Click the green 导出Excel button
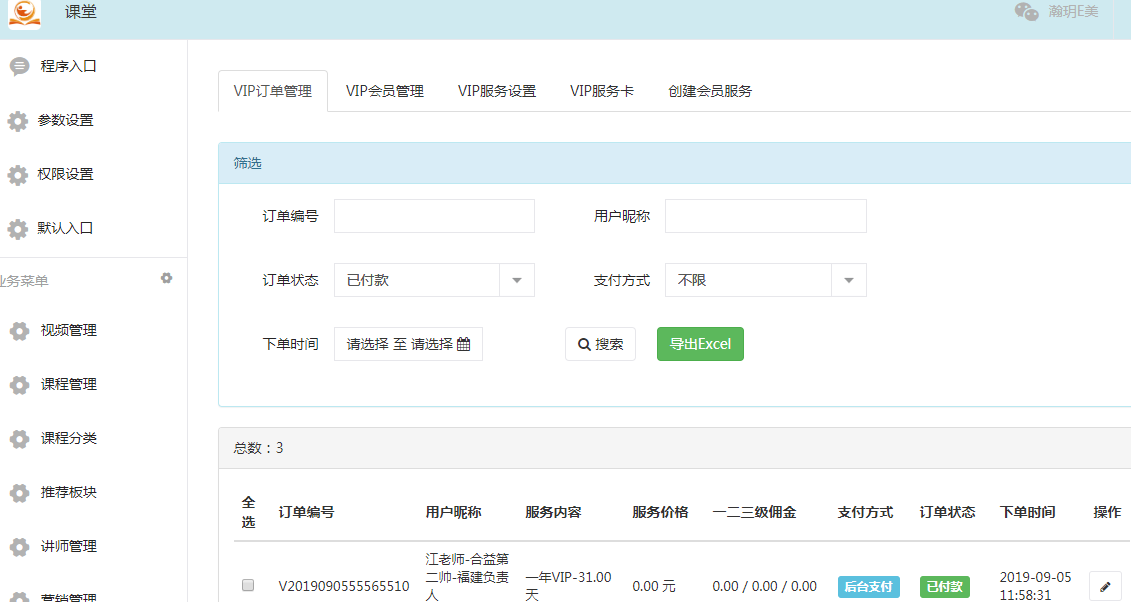Viewport: 1131px width, 602px height. click(700, 344)
